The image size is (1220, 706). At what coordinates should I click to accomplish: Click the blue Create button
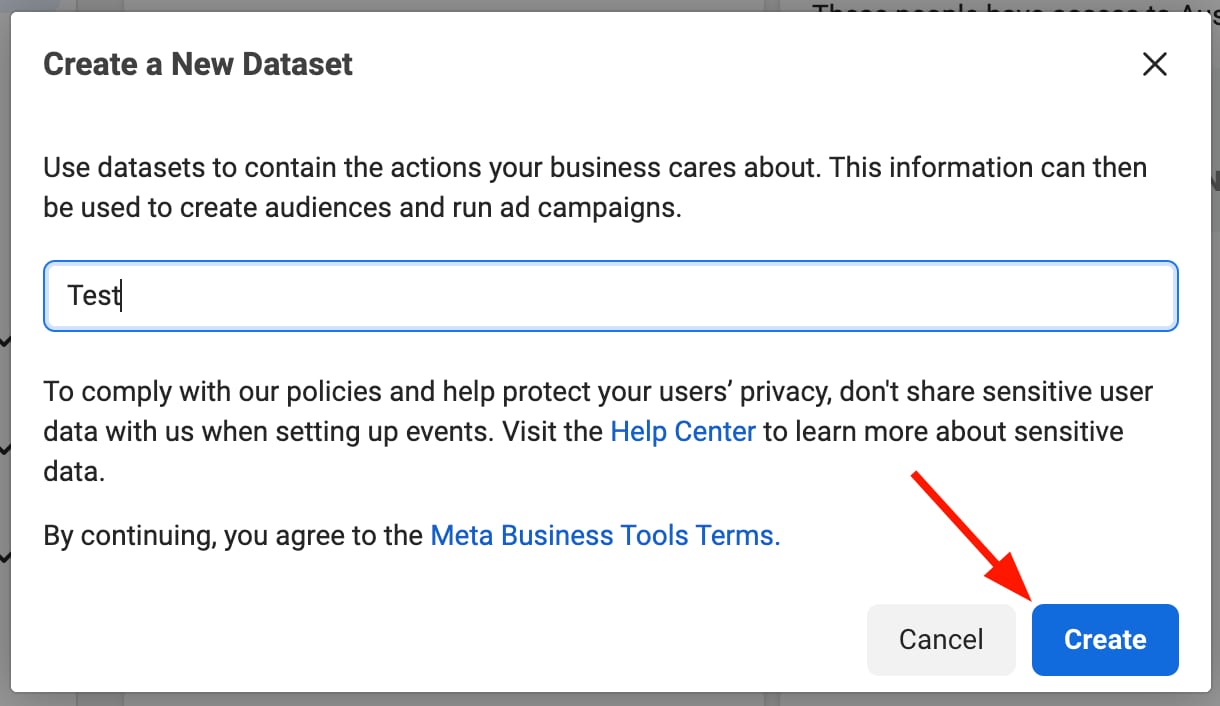click(x=1105, y=639)
